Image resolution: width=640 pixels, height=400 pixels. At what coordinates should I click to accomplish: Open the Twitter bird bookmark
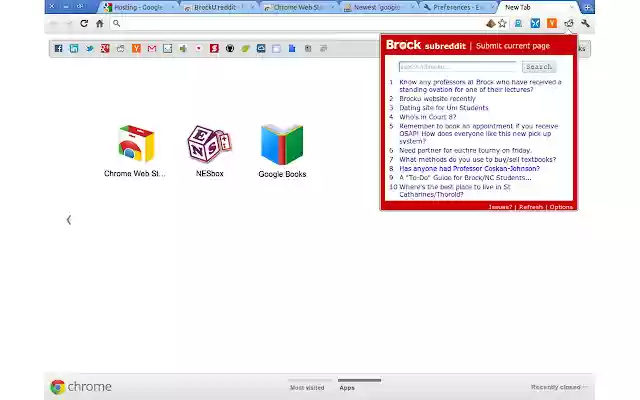pos(89,49)
